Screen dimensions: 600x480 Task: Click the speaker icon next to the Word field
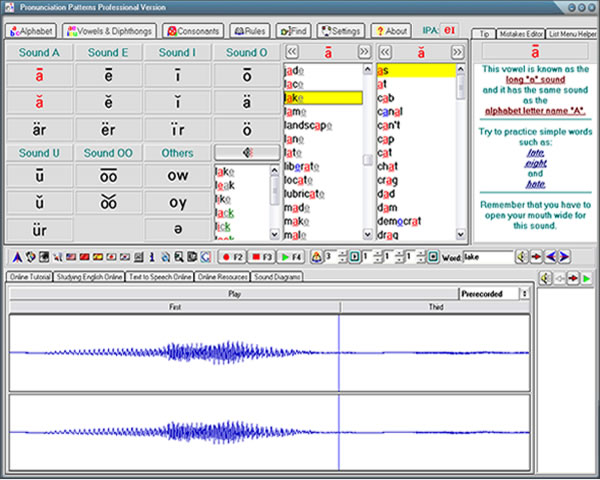pos(522,257)
